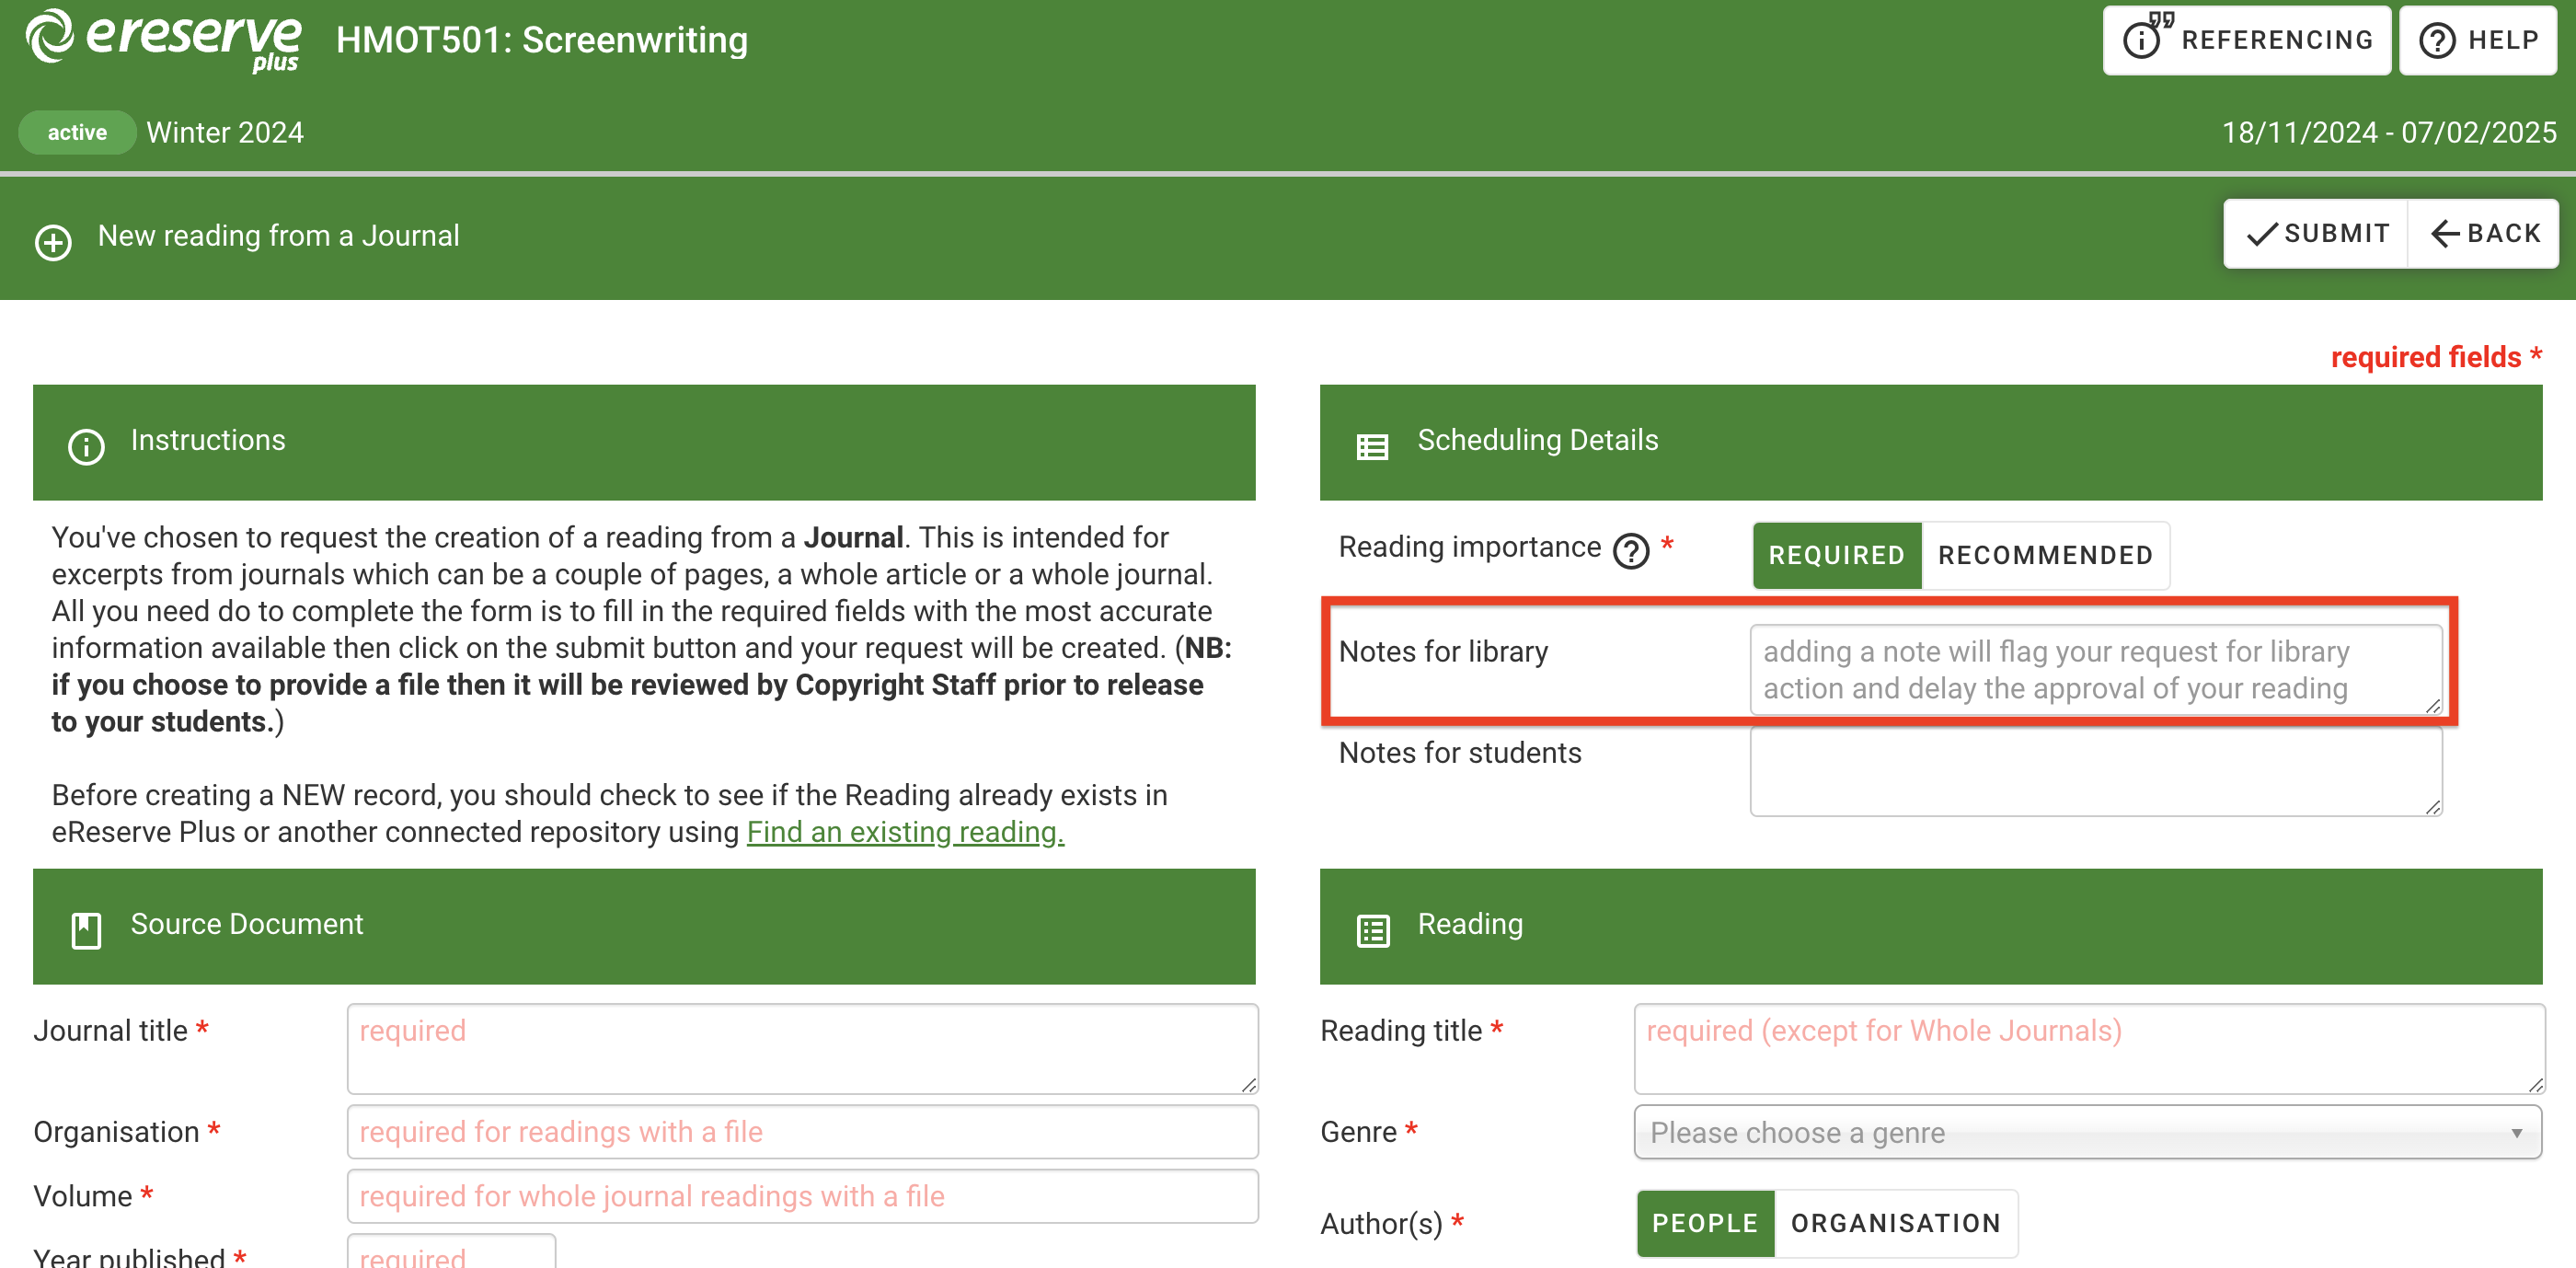Viewport: 2576px width, 1268px height.
Task: Click the plus circle icon beside New reading
Action: click(53, 241)
